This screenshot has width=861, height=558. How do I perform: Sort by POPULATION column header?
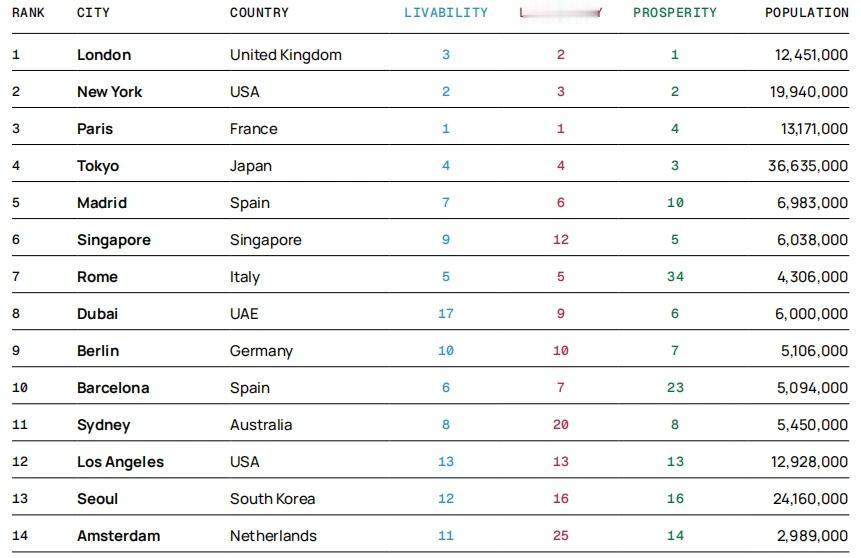[x=807, y=13]
